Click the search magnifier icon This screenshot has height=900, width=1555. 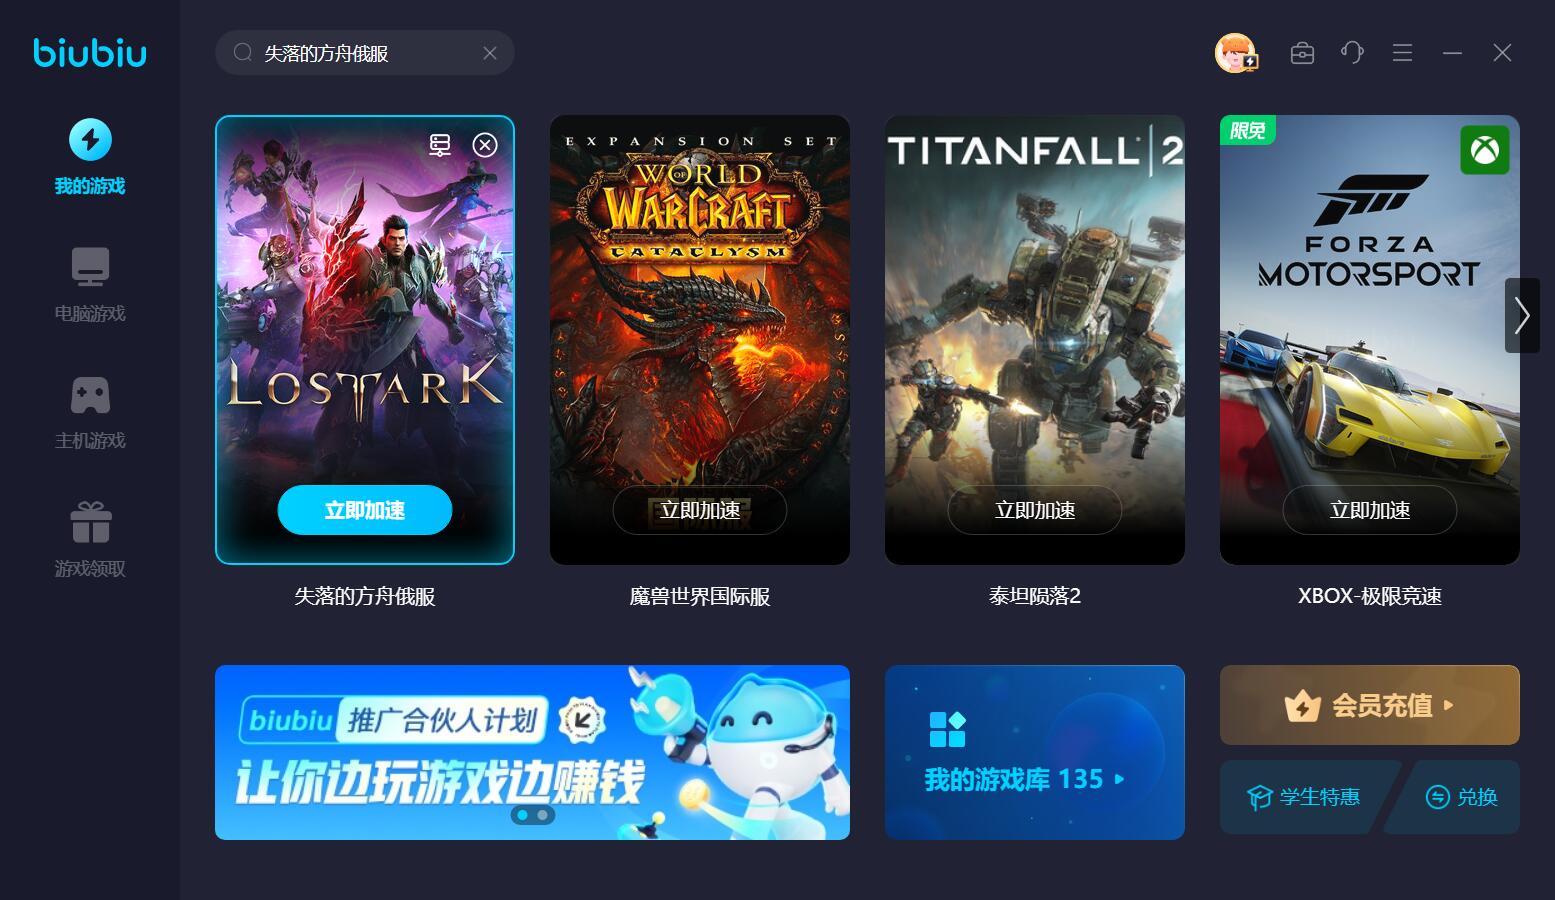pyautogui.click(x=242, y=53)
